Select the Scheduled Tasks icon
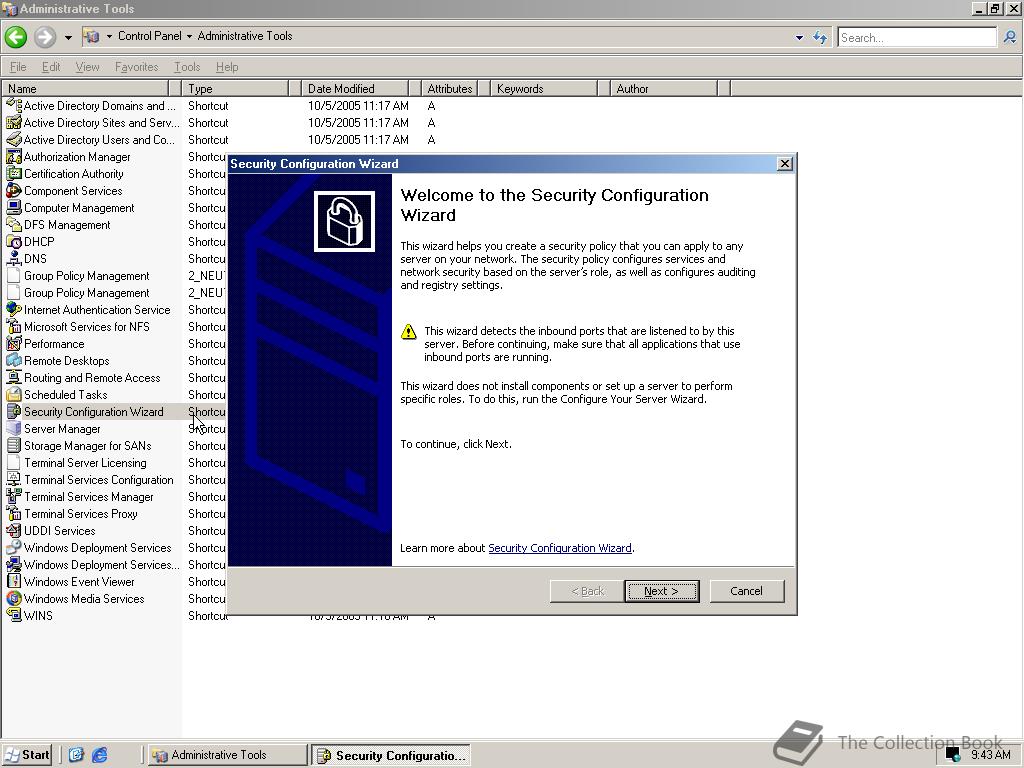 14,394
